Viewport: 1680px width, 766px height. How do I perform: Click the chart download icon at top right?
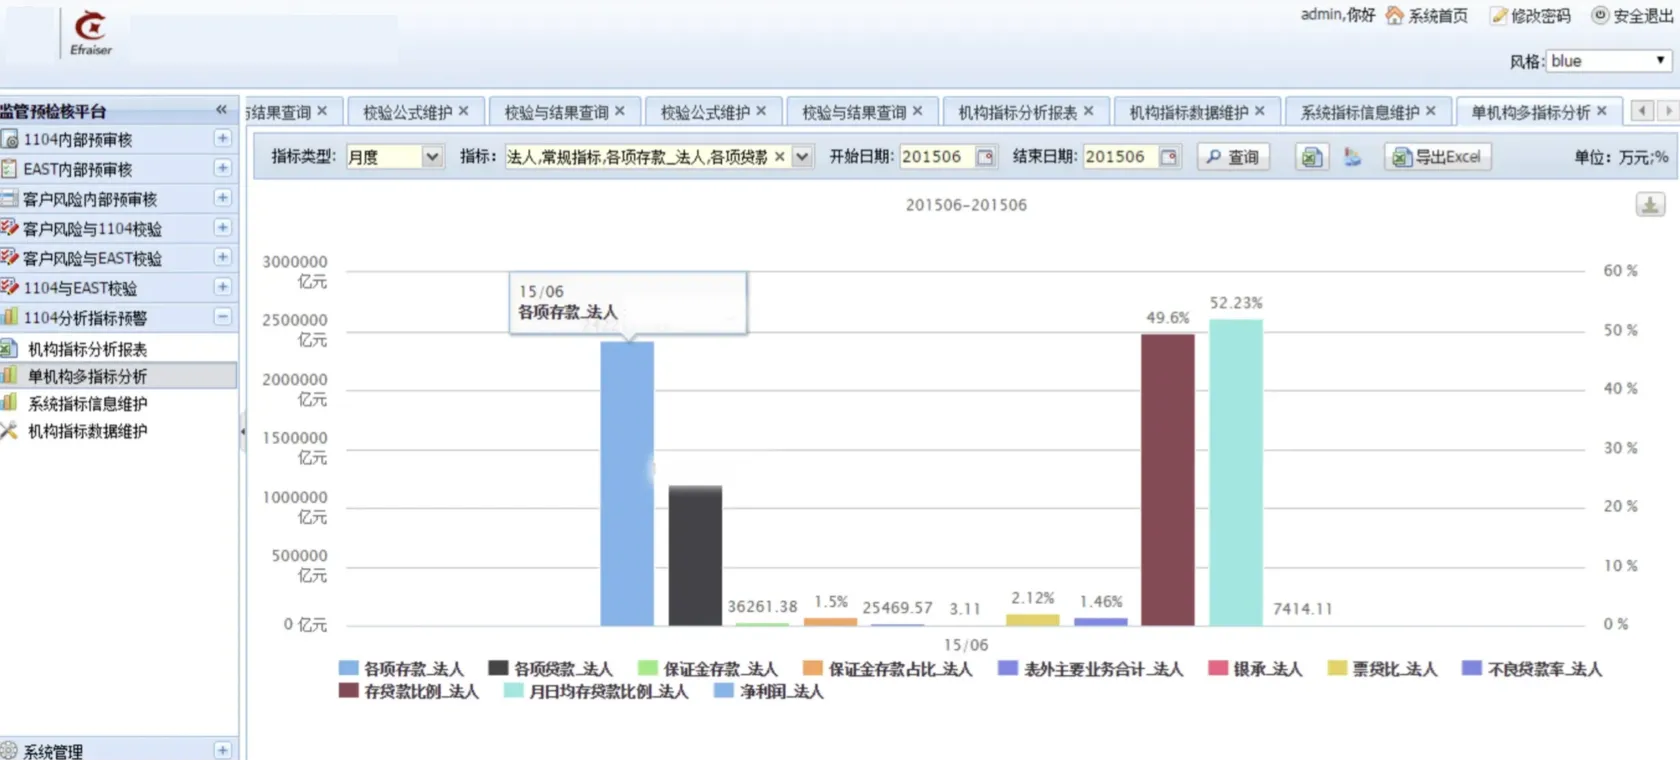1650,205
